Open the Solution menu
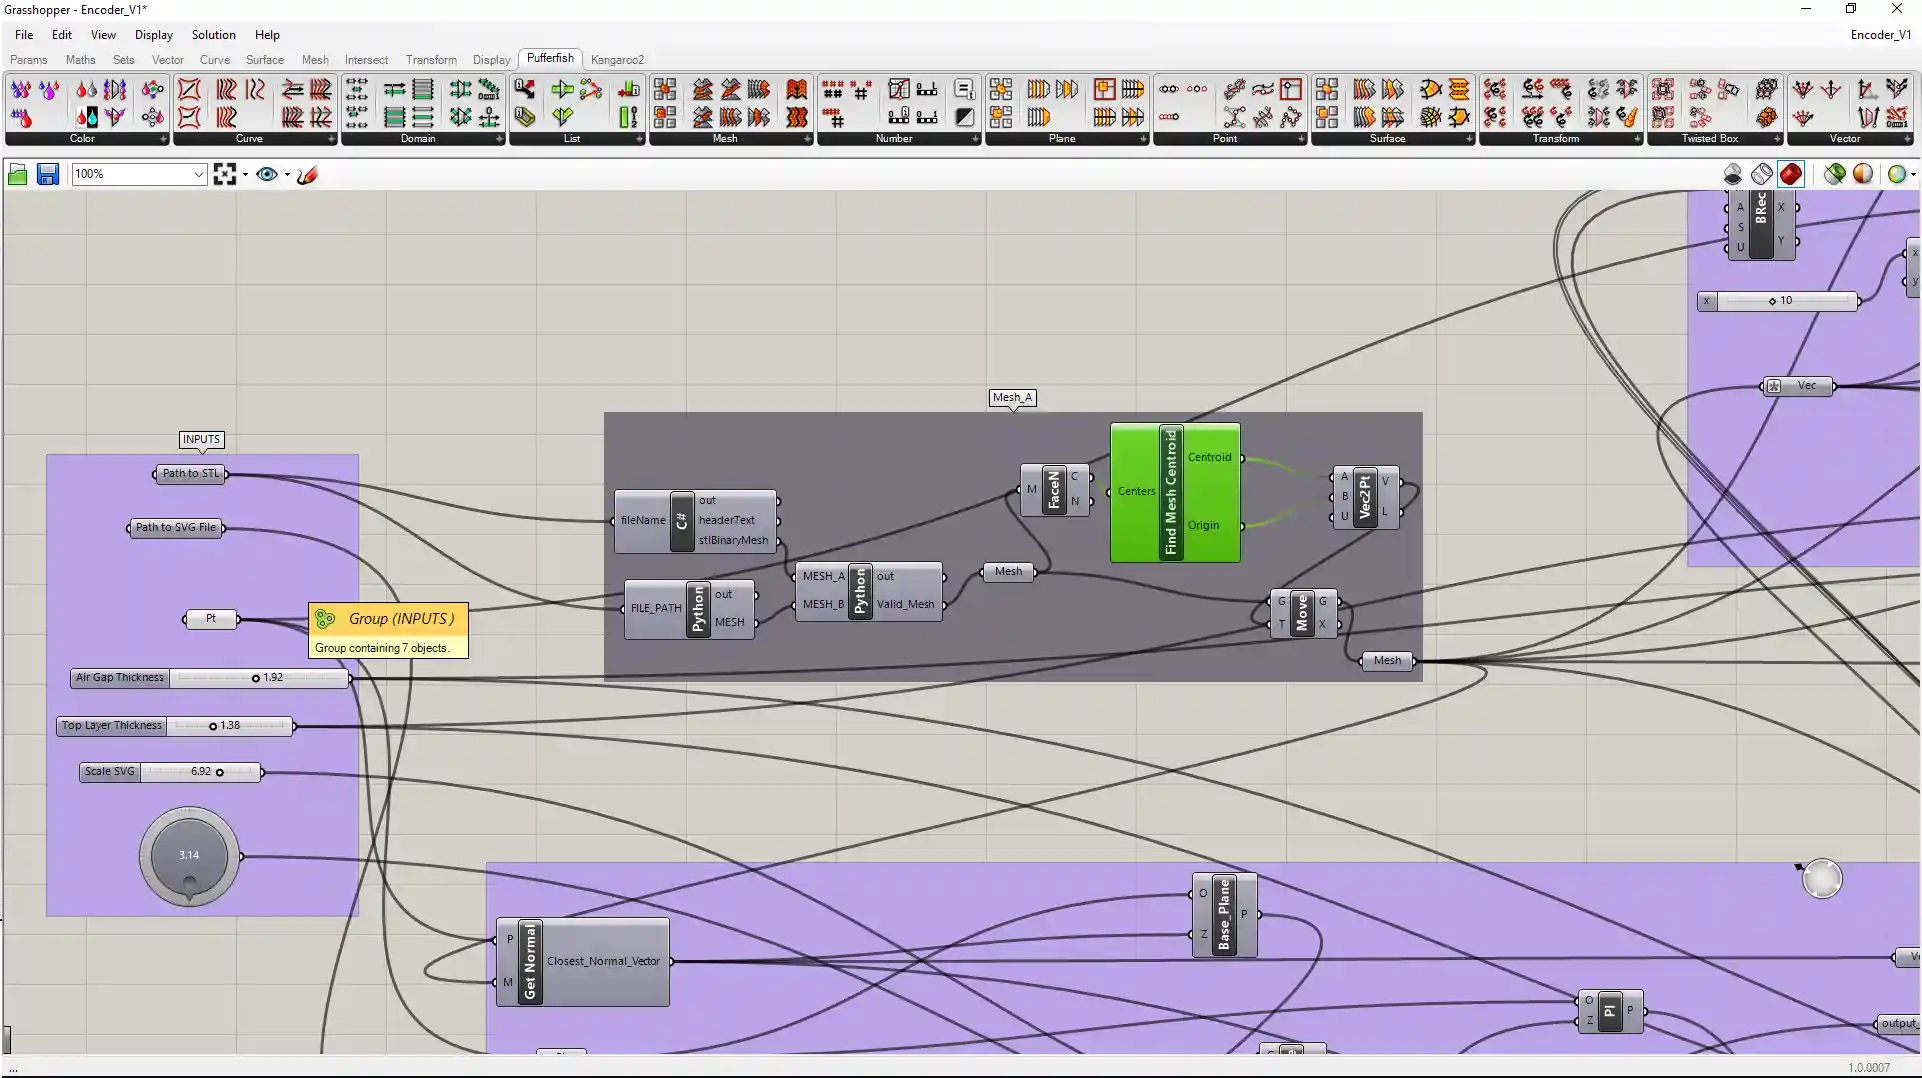This screenshot has width=1922, height=1078. pyautogui.click(x=213, y=35)
